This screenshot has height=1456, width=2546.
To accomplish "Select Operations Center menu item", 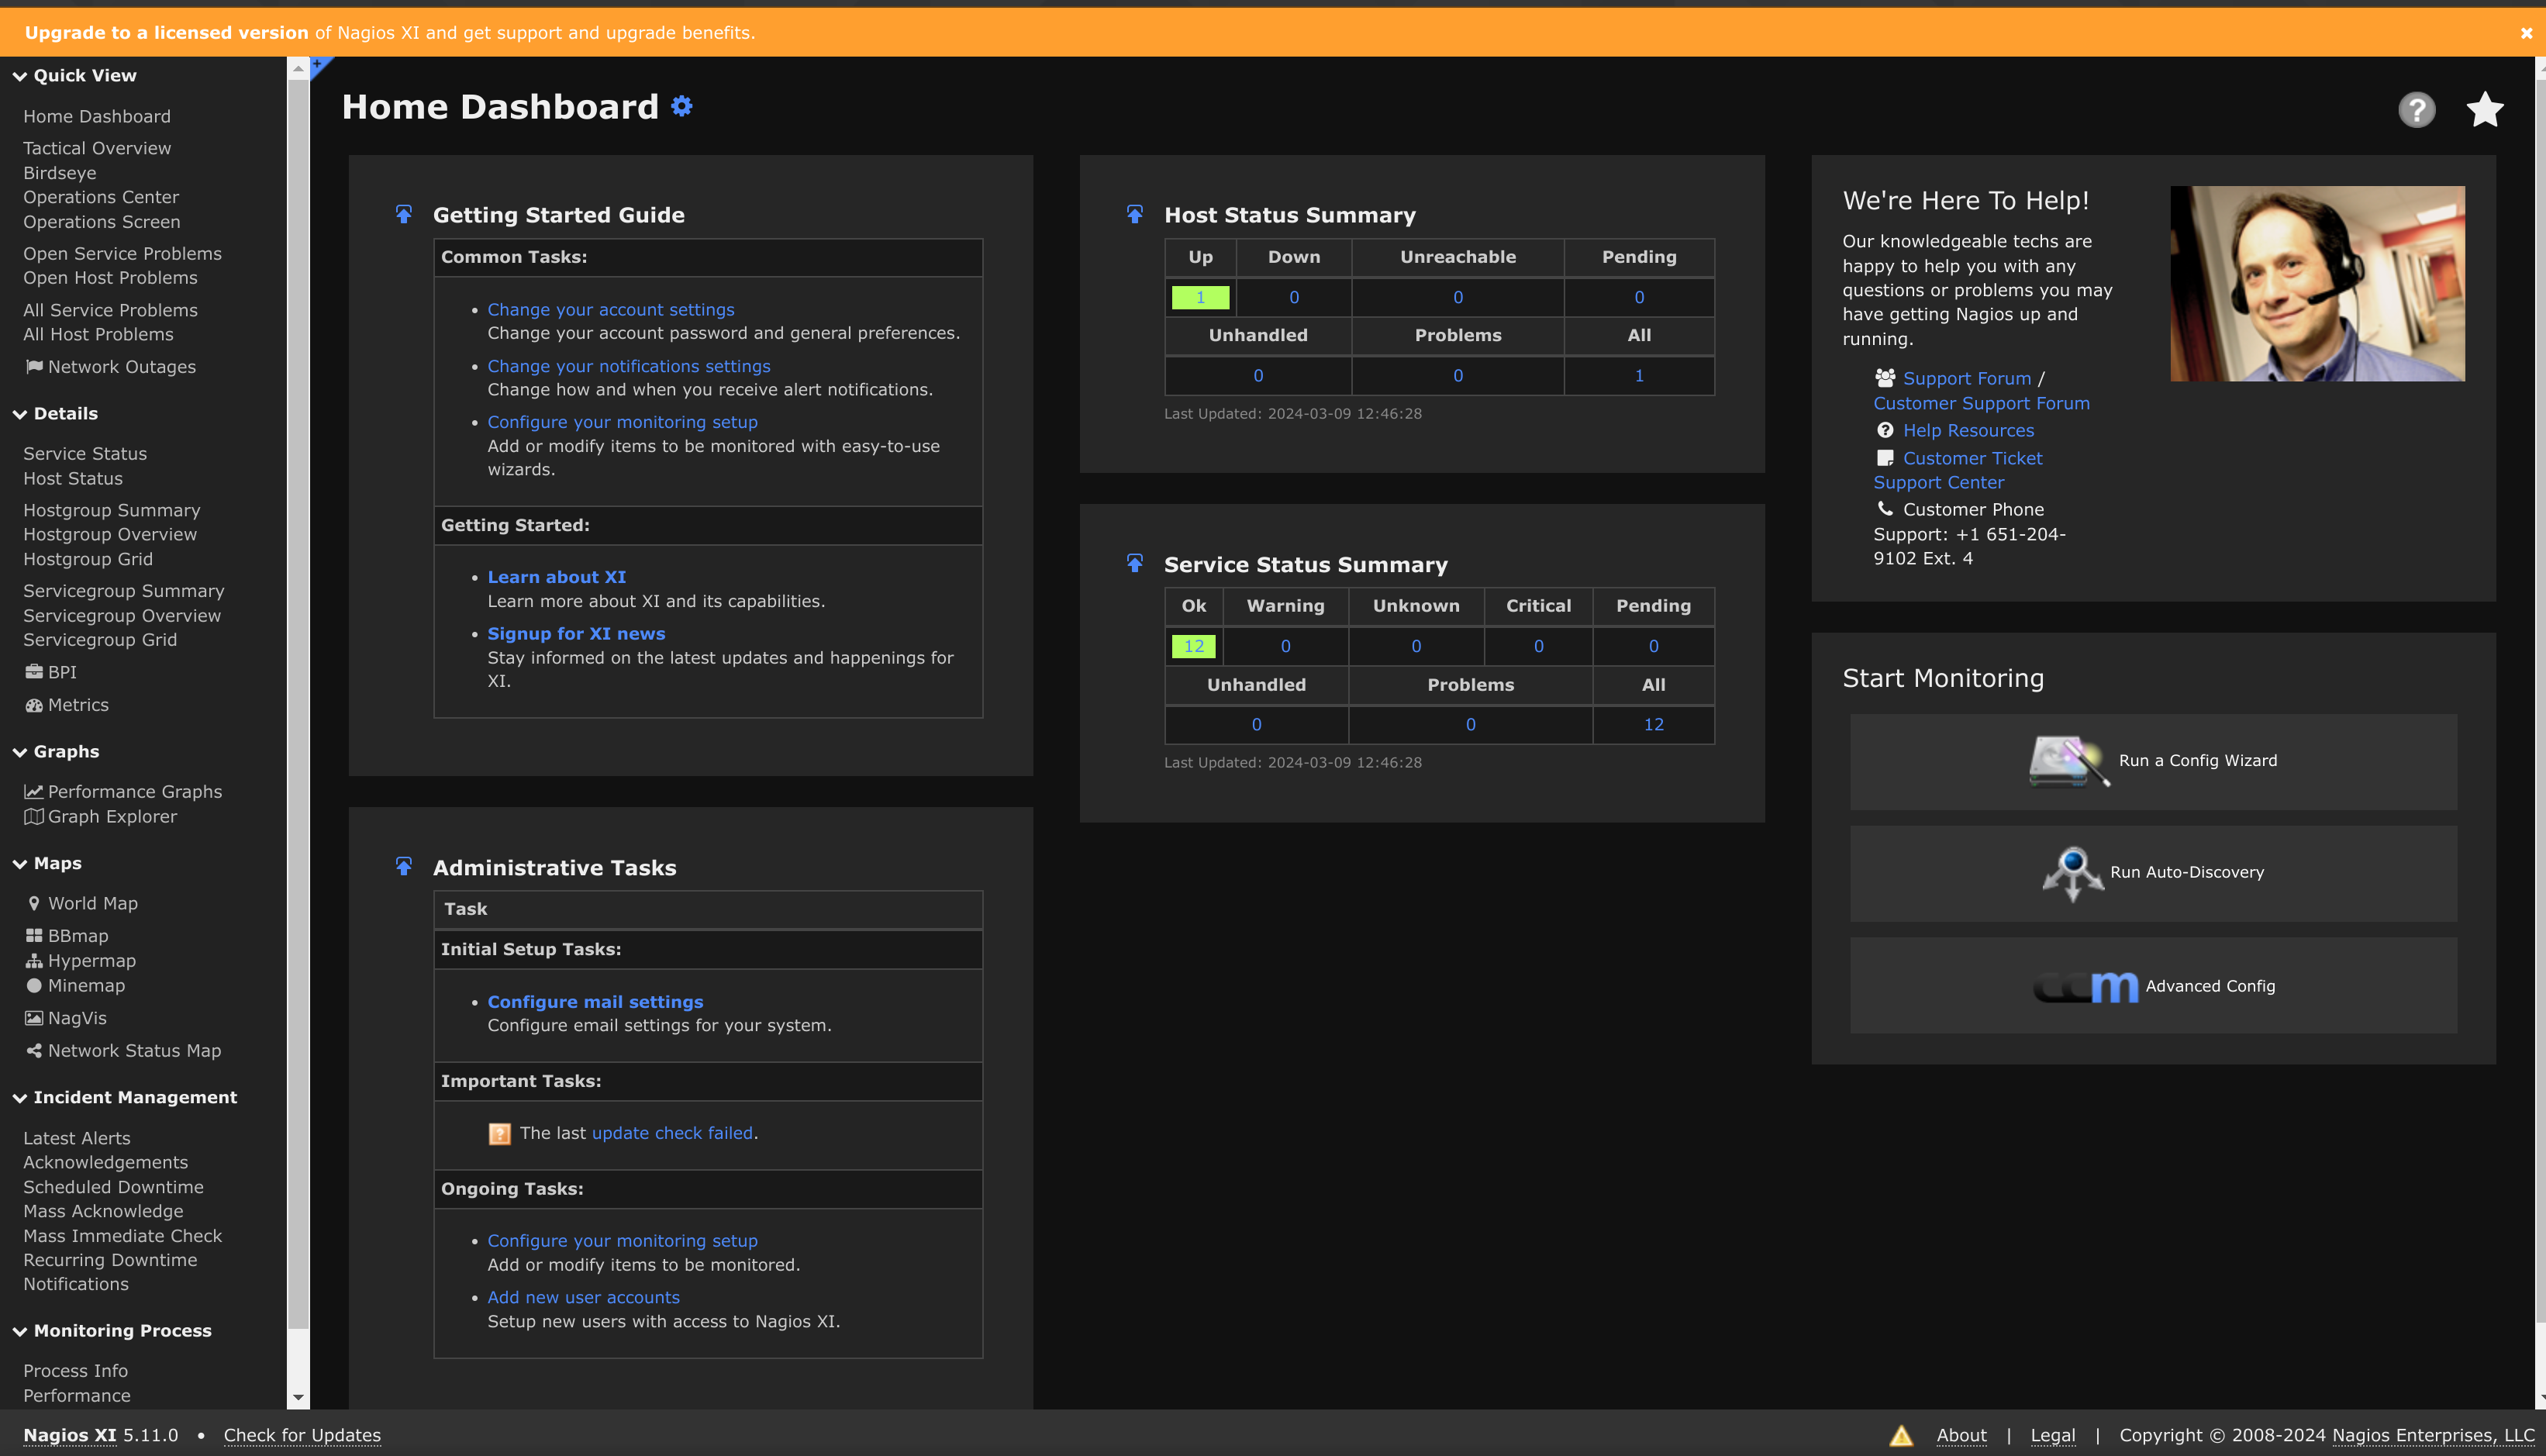I will tap(101, 197).
